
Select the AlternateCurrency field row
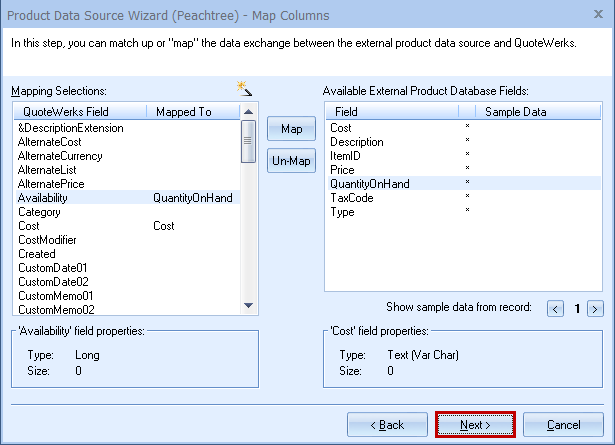tap(127, 156)
